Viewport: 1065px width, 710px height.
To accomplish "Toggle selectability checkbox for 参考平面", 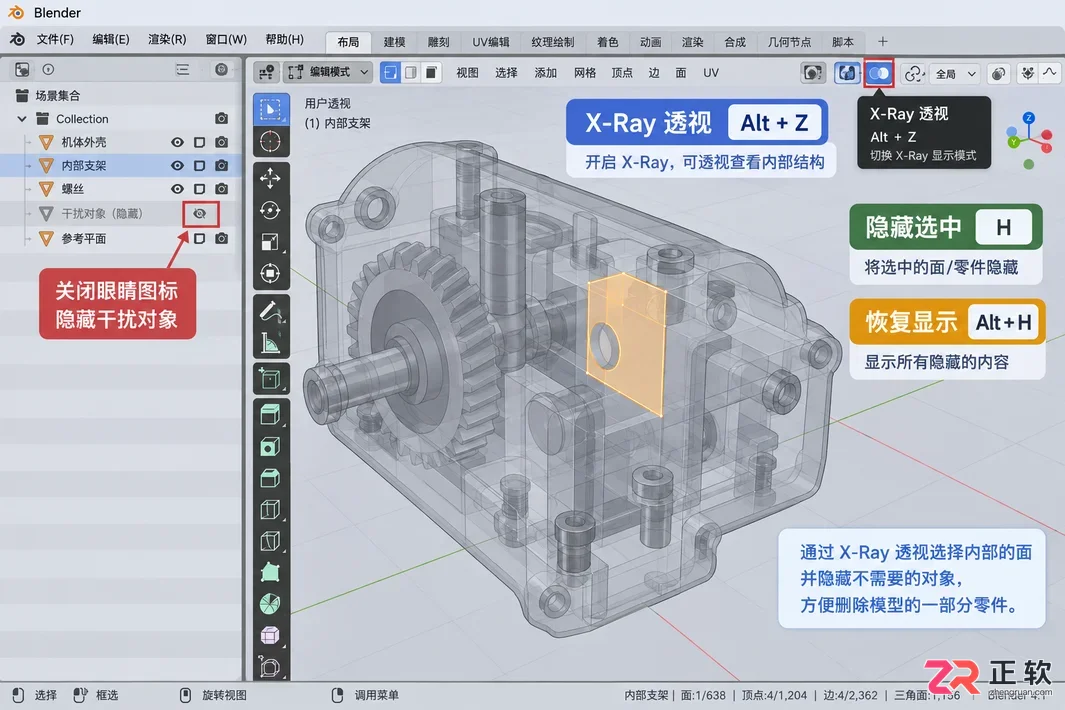I will pos(200,238).
